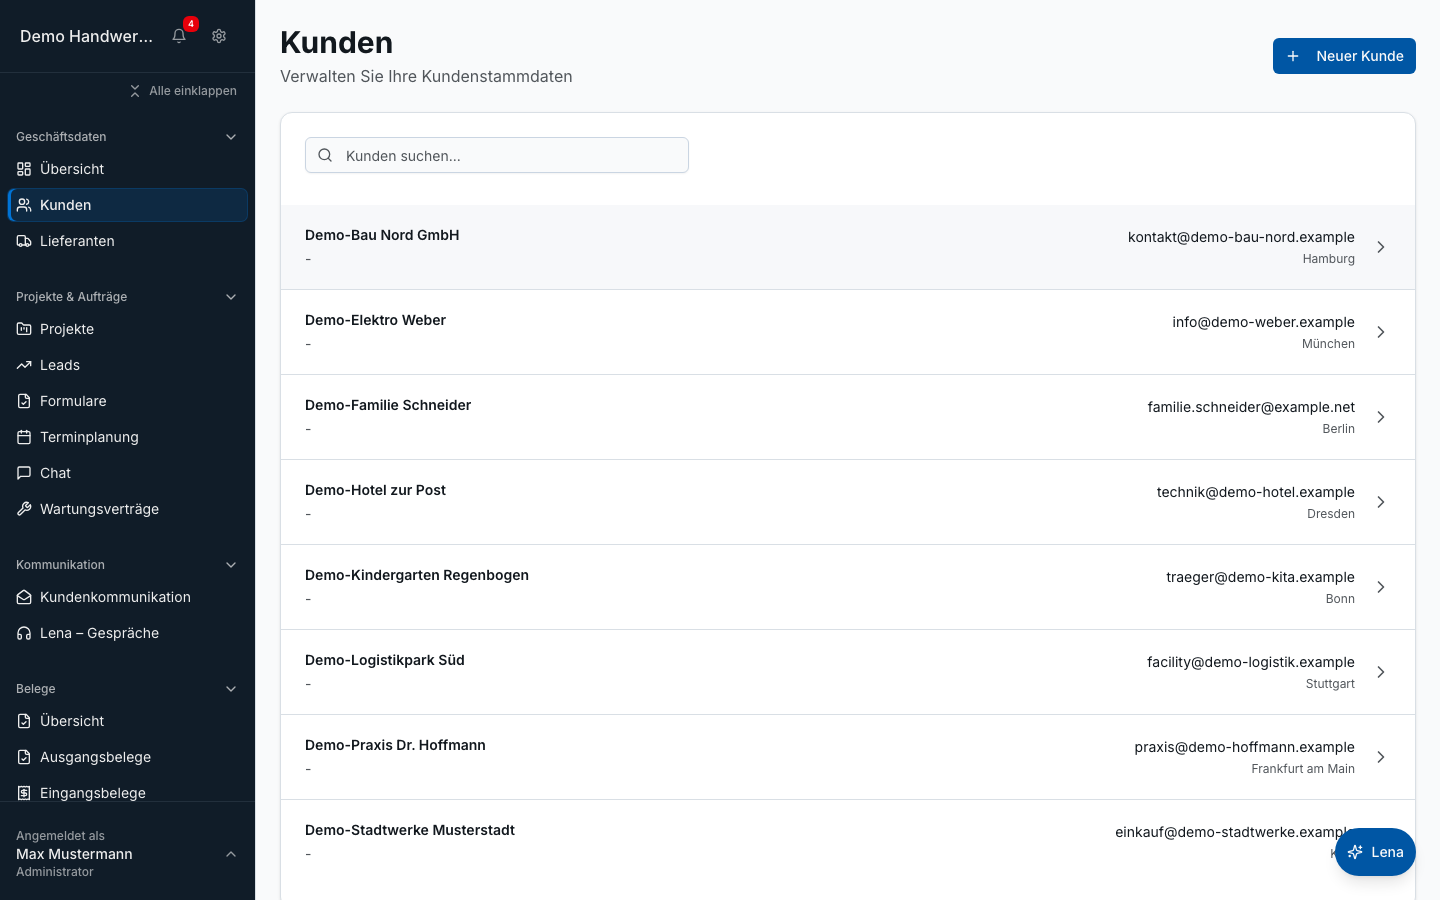Open Ausgangsbelege in the sidebar
This screenshot has height=900, width=1440.
tap(127, 757)
